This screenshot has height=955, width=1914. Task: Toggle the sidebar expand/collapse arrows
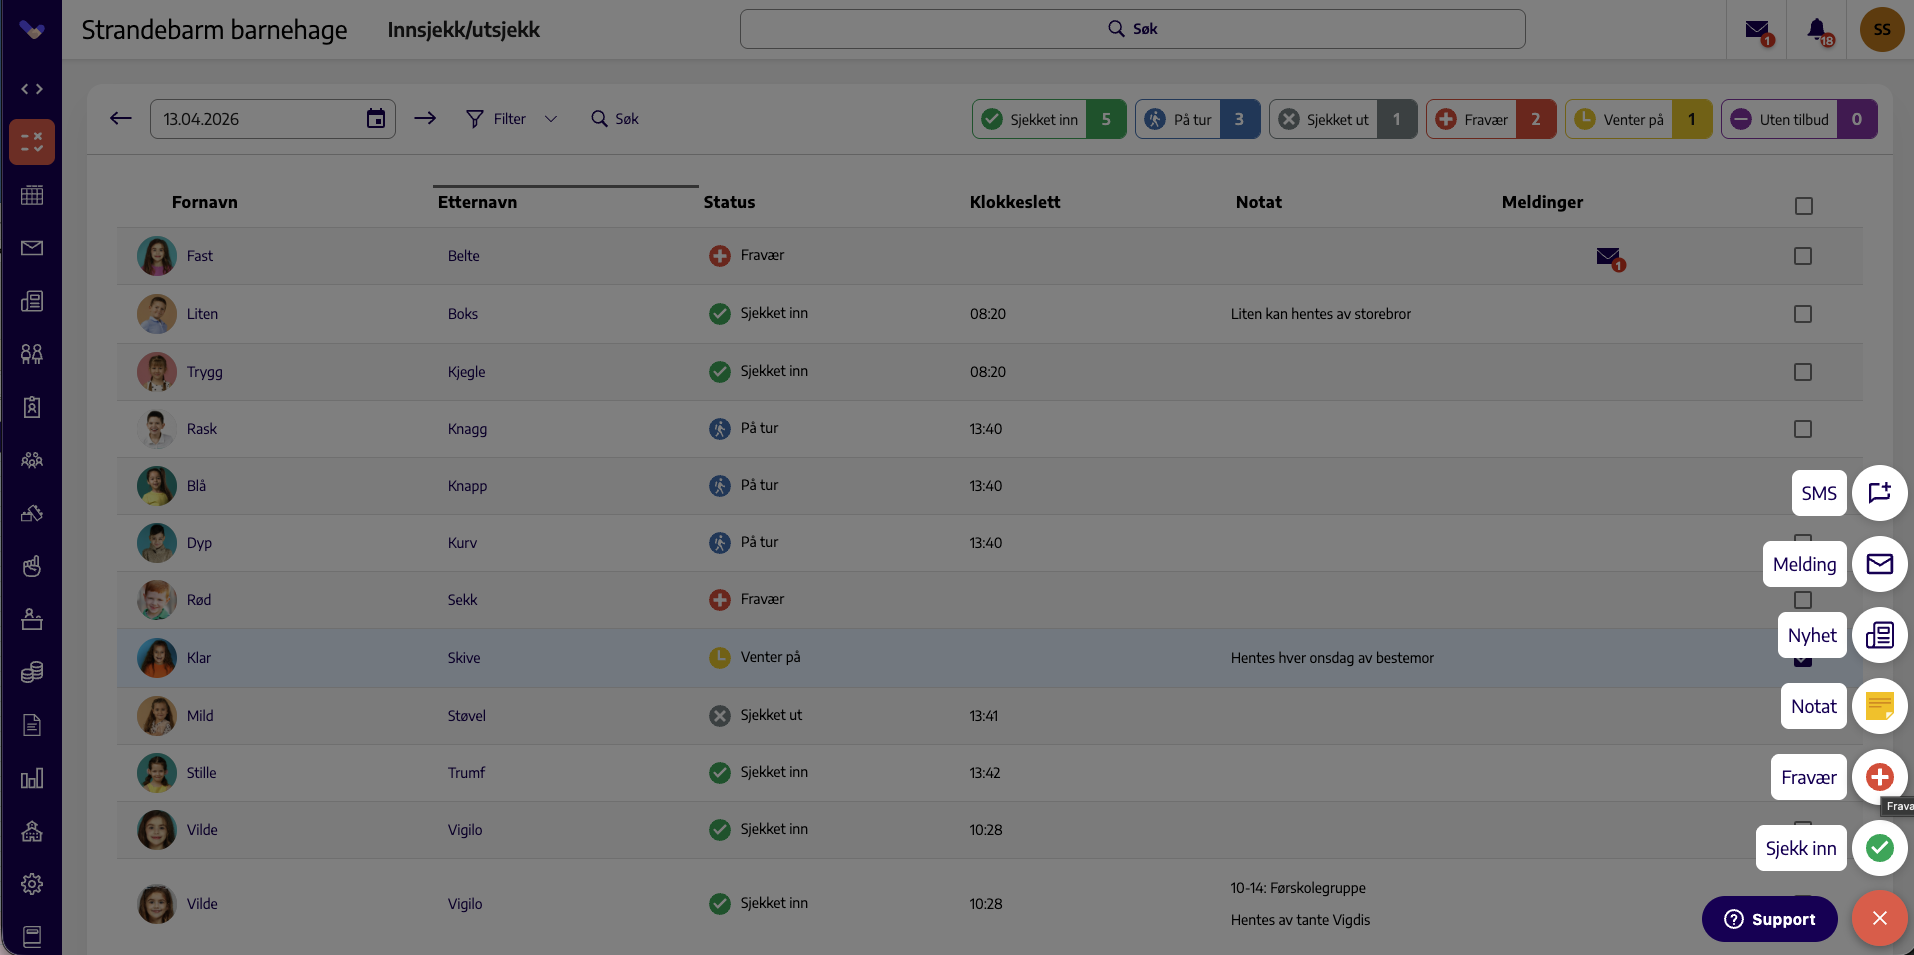pyautogui.click(x=32, y=89)
